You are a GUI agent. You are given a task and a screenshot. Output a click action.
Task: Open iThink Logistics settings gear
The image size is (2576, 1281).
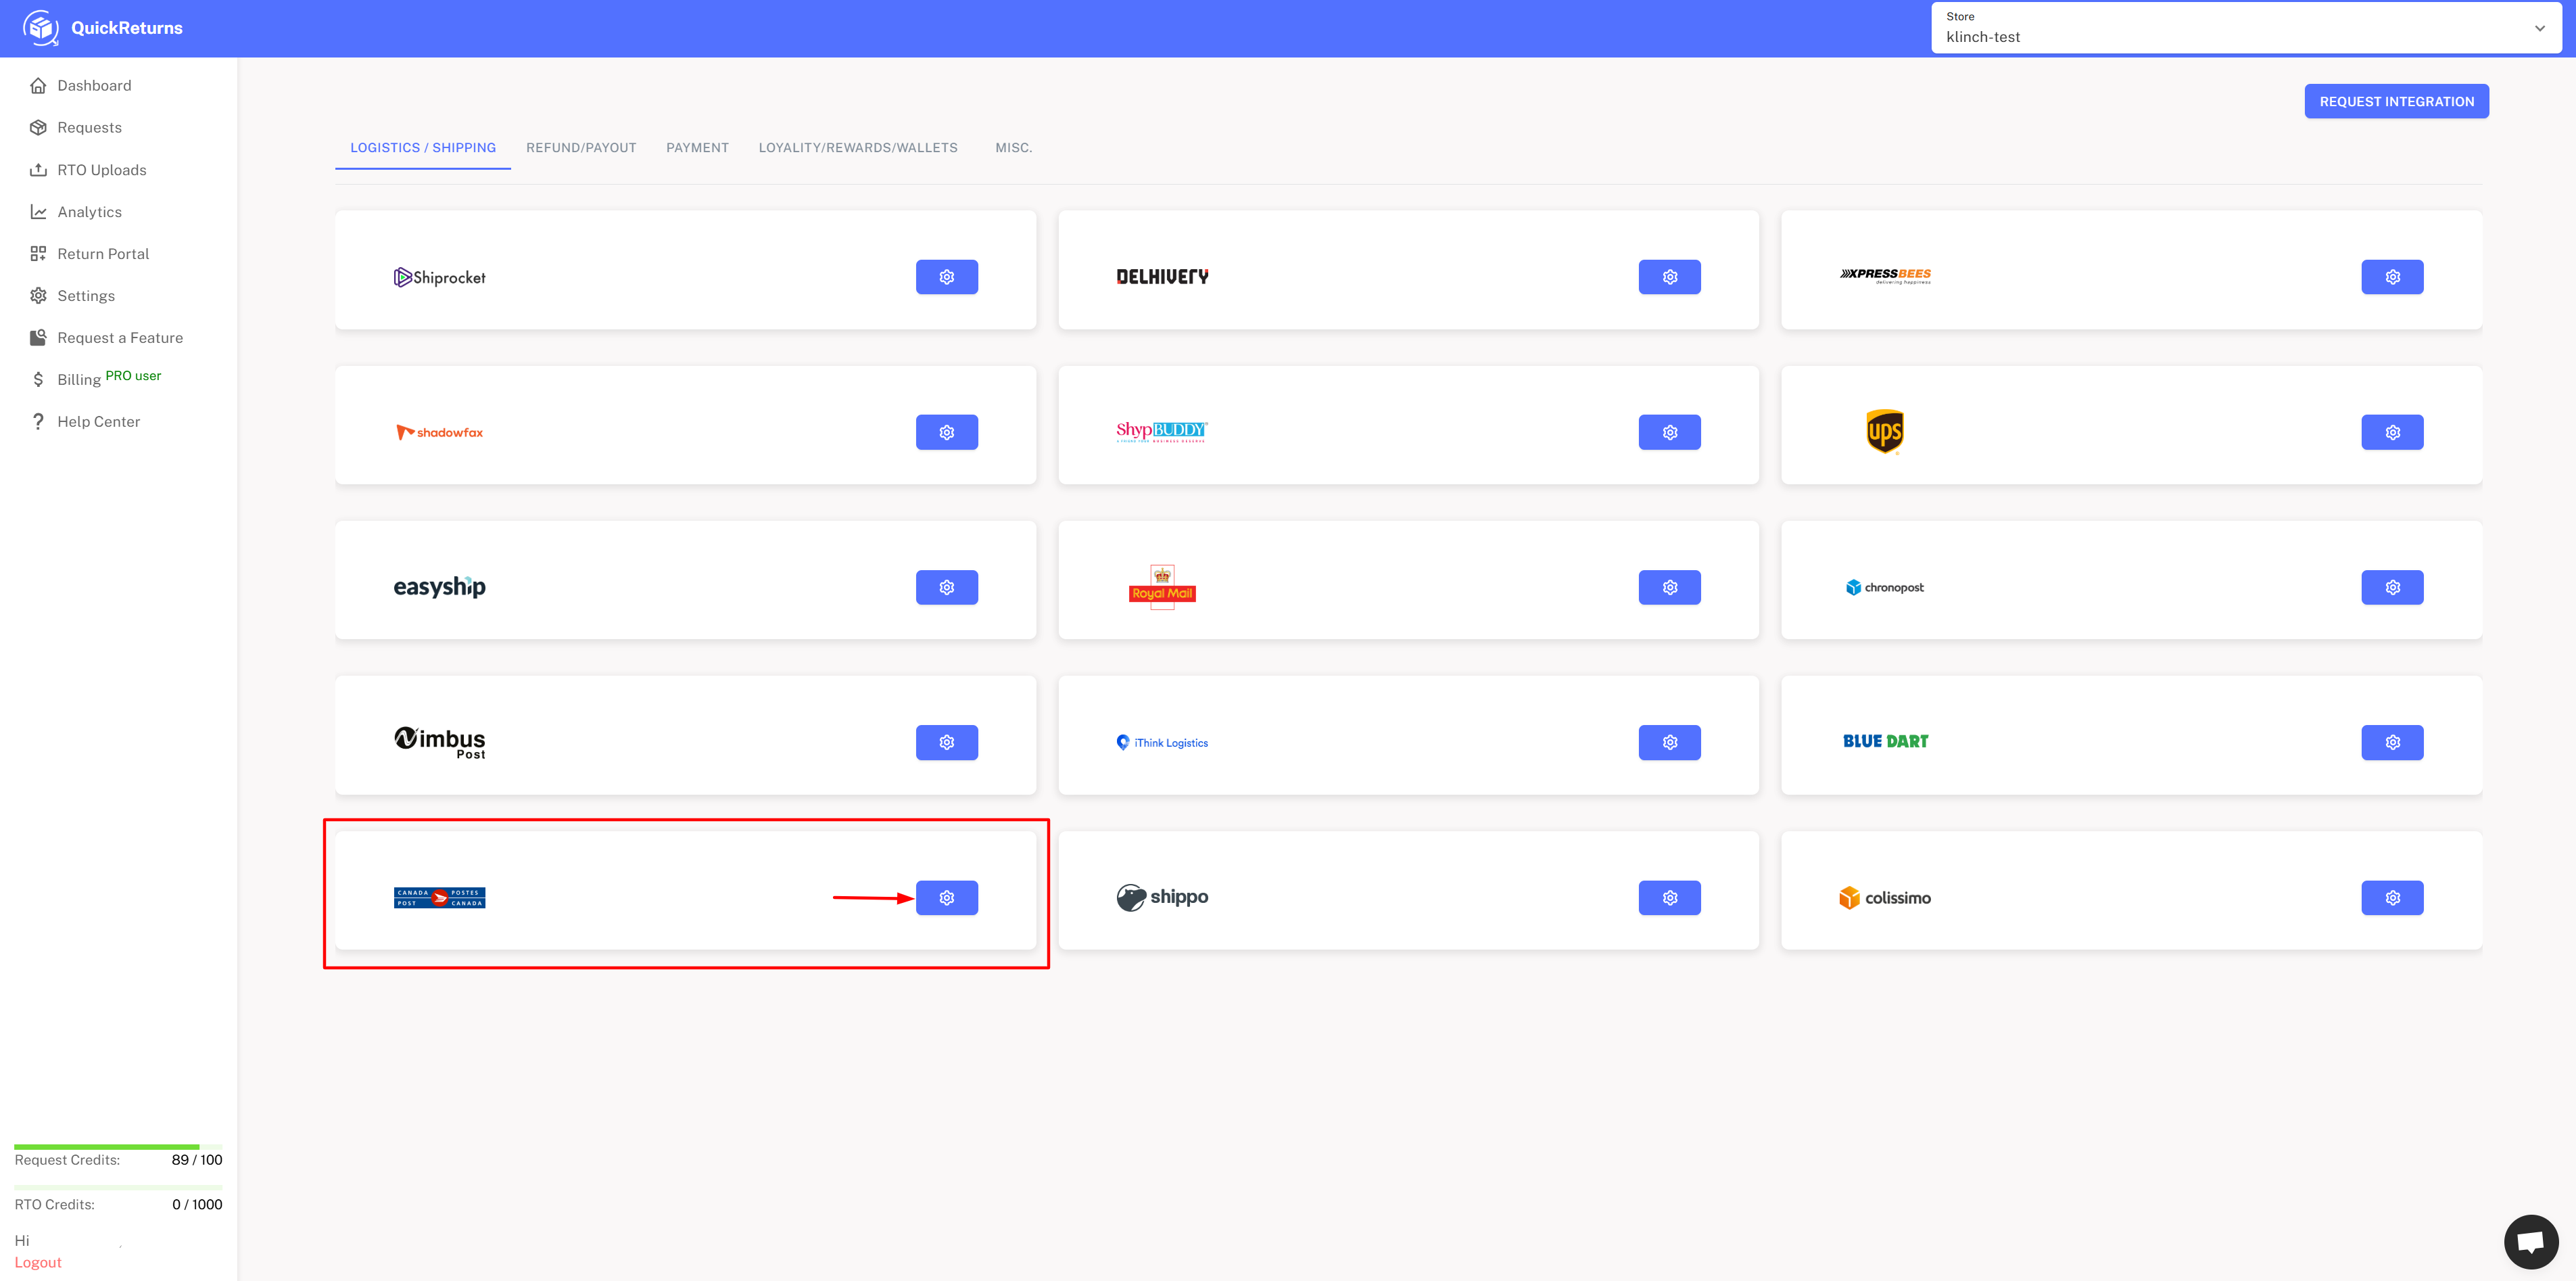tap(1669, 742)
